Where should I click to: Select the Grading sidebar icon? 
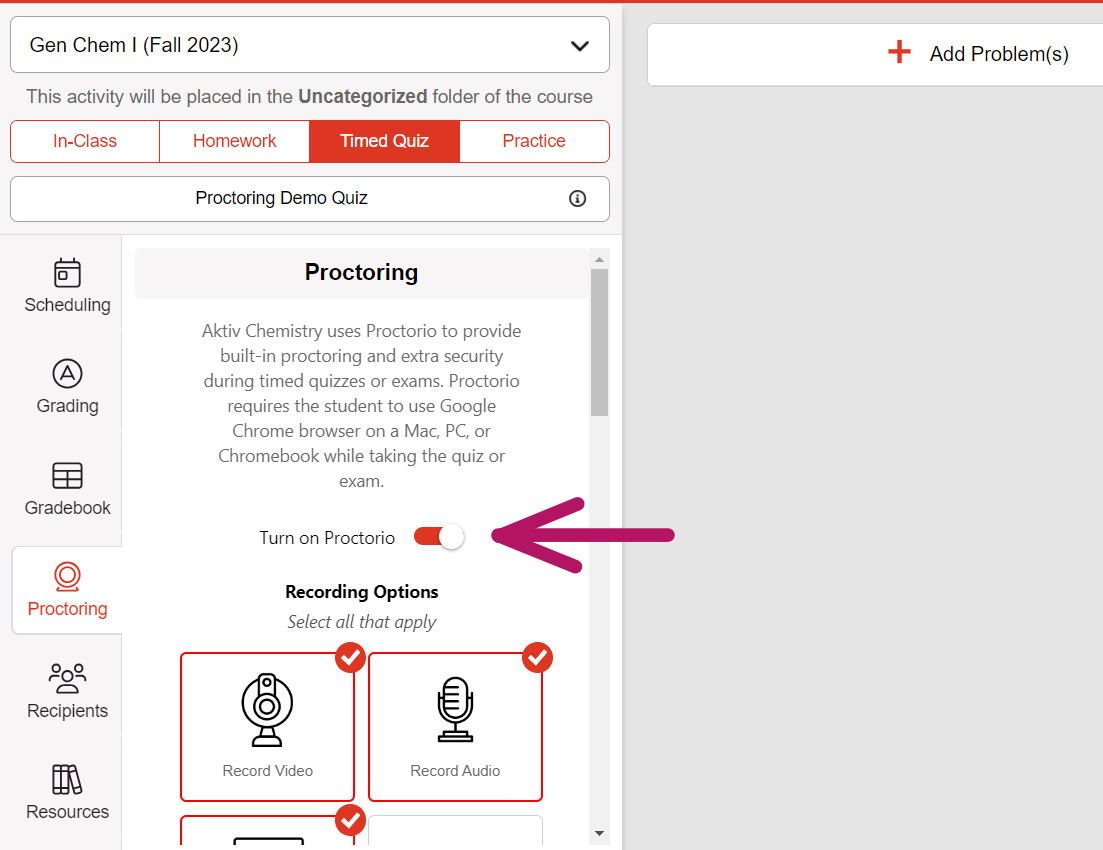pos(67,388)
